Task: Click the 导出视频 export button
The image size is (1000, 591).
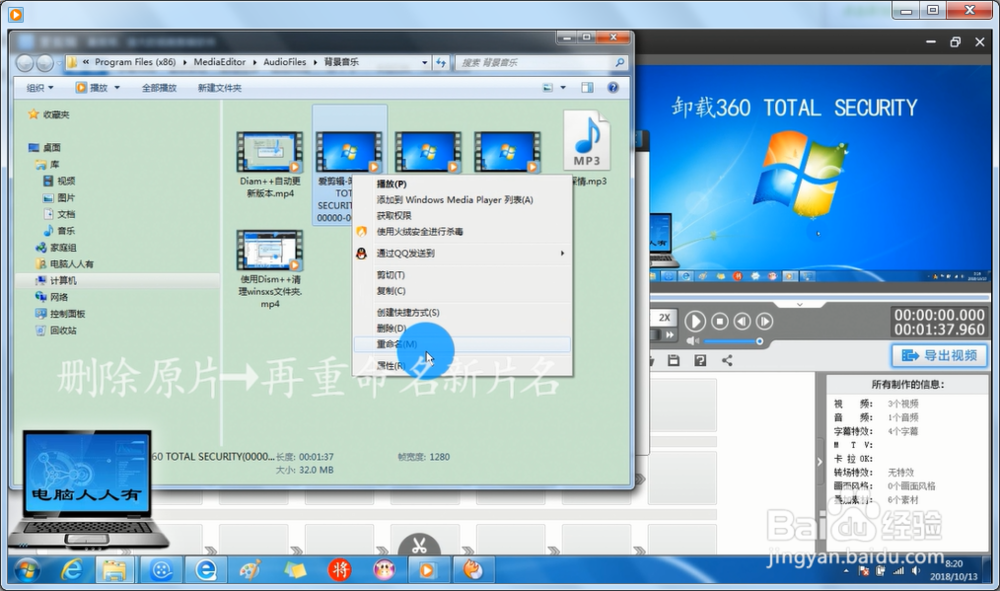Action: [939, 355]
